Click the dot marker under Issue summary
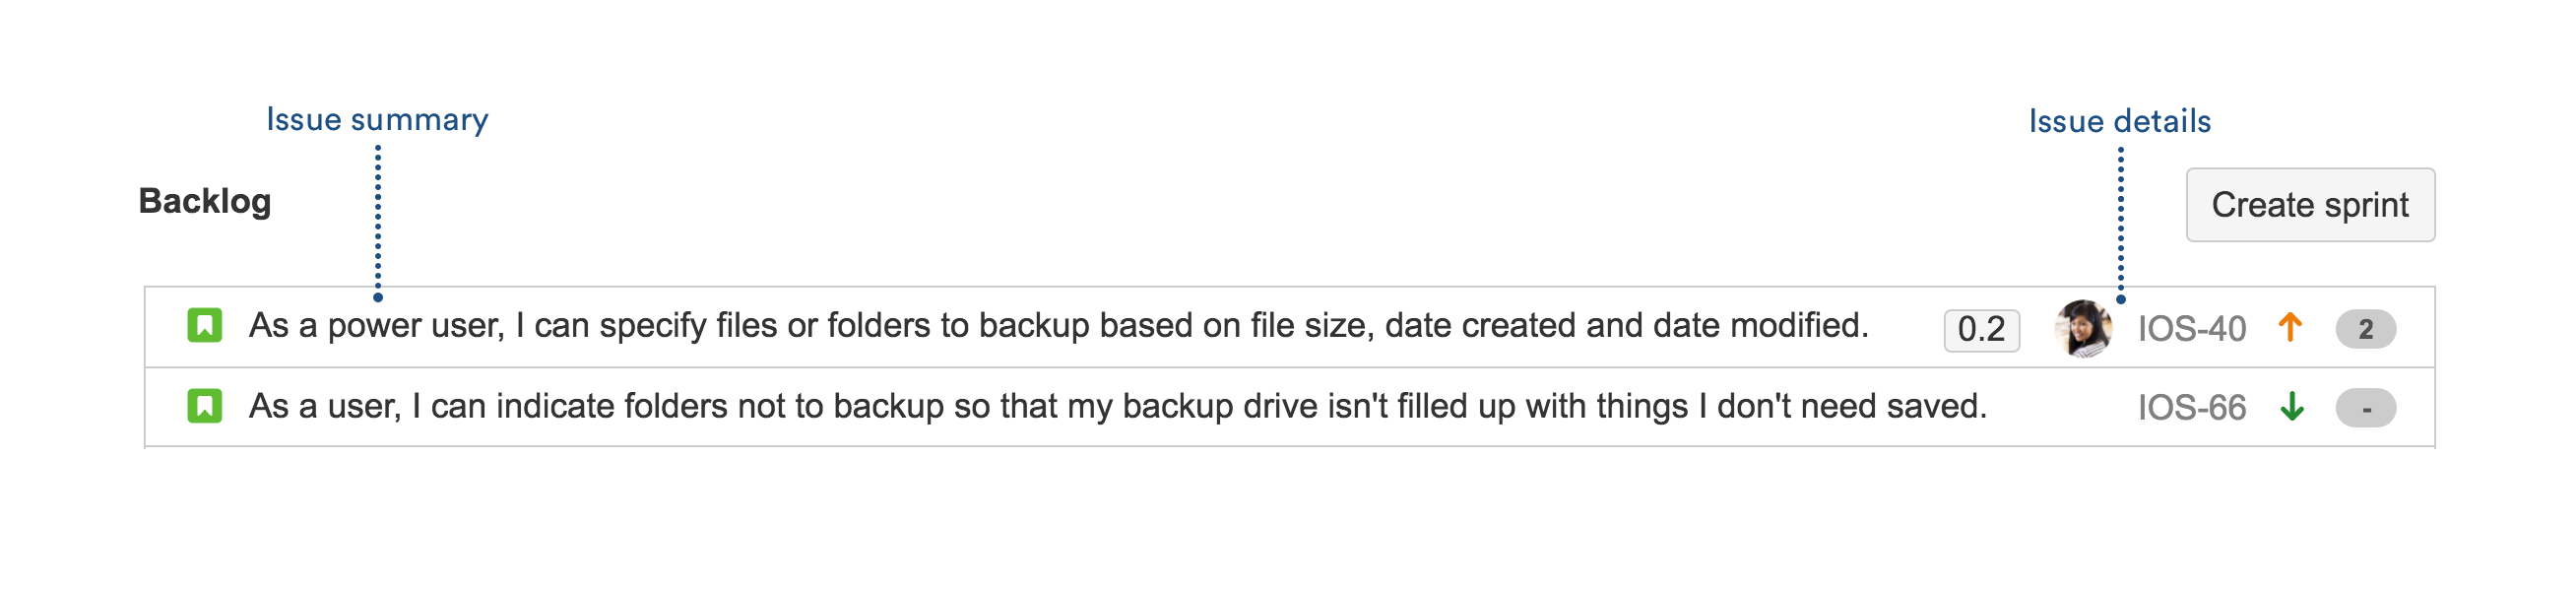2576x589 pixels. (x=378, y=297)
